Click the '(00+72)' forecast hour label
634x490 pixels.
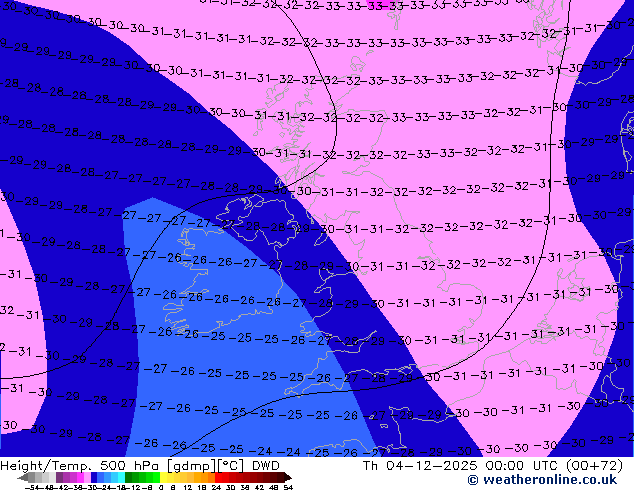594,466
